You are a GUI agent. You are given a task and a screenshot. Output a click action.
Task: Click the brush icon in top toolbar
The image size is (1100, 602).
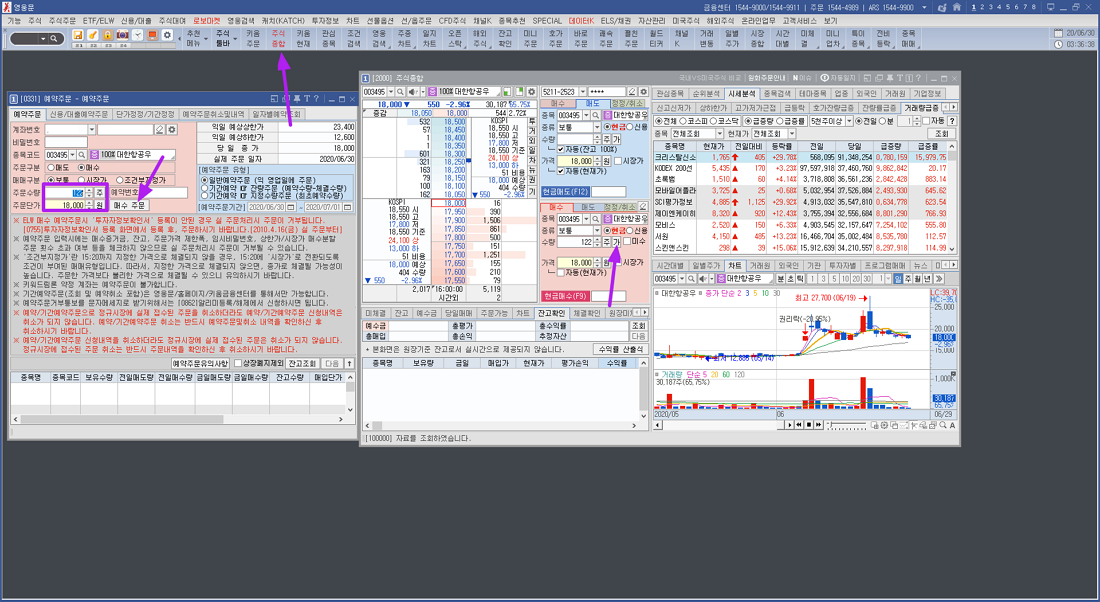93,35
